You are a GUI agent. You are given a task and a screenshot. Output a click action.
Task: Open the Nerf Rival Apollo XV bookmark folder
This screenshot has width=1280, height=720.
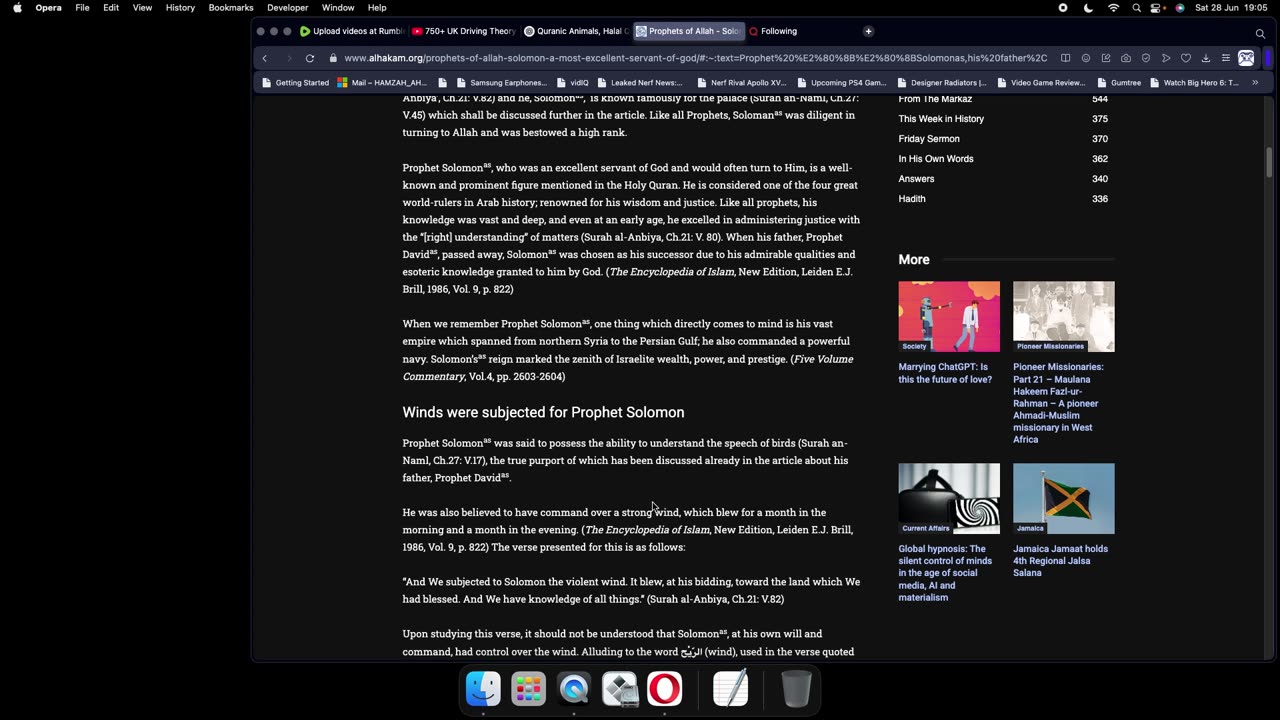tap(741, 83)
